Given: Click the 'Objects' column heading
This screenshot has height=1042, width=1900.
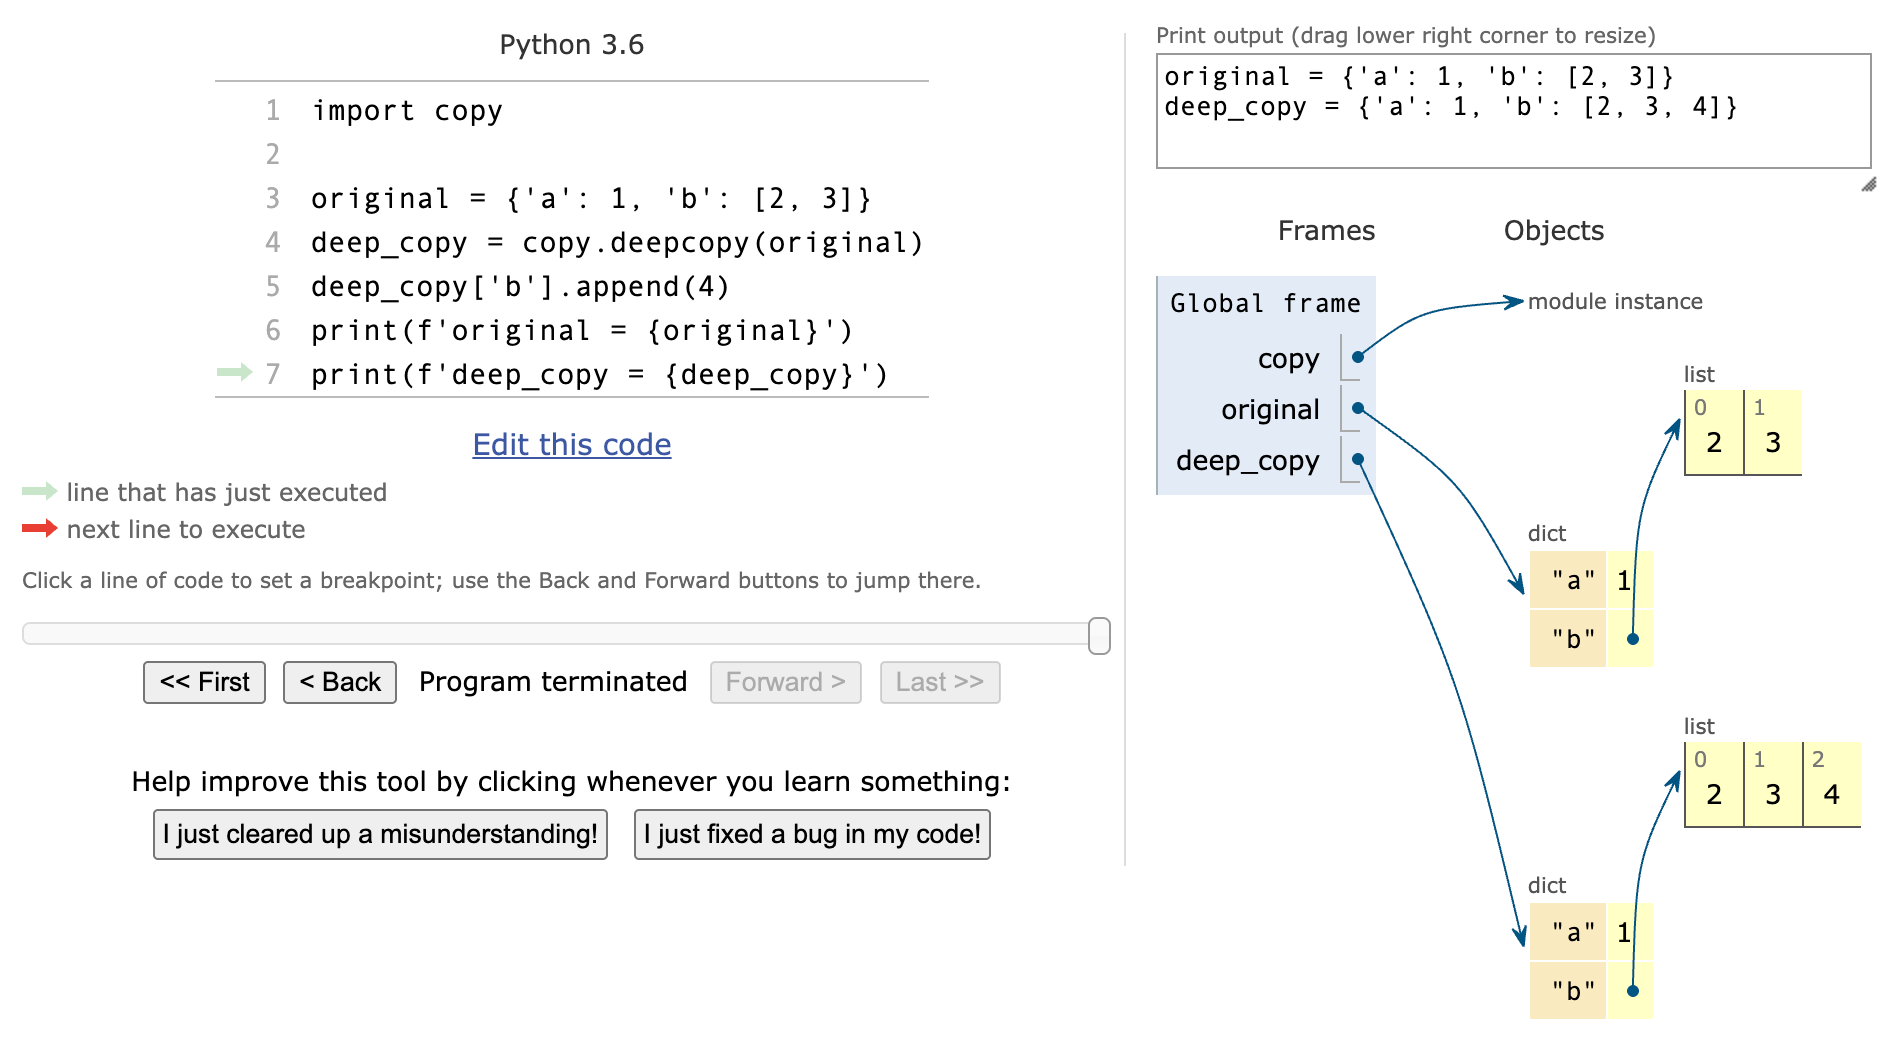Looking at the screenshot, I should pos(1554,230).
